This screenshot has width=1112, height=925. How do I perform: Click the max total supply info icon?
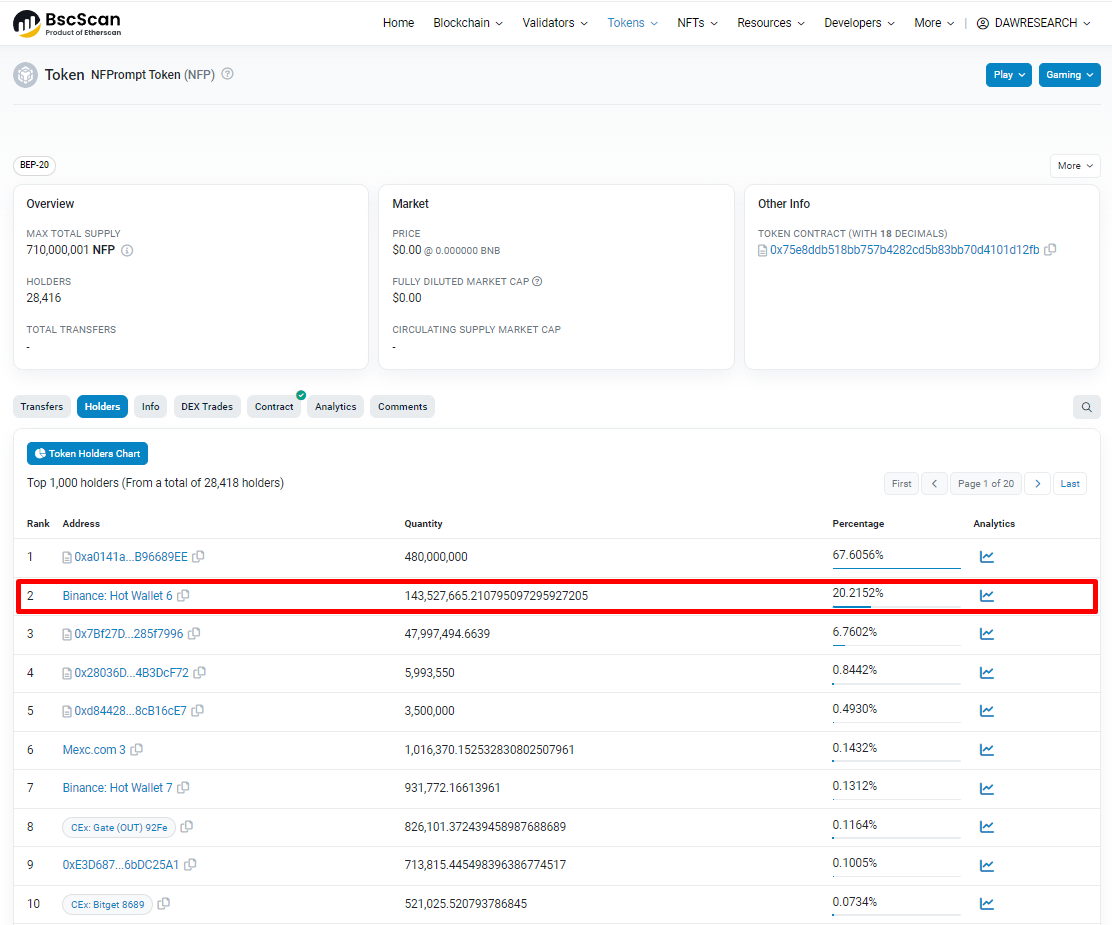click(127, 250)
